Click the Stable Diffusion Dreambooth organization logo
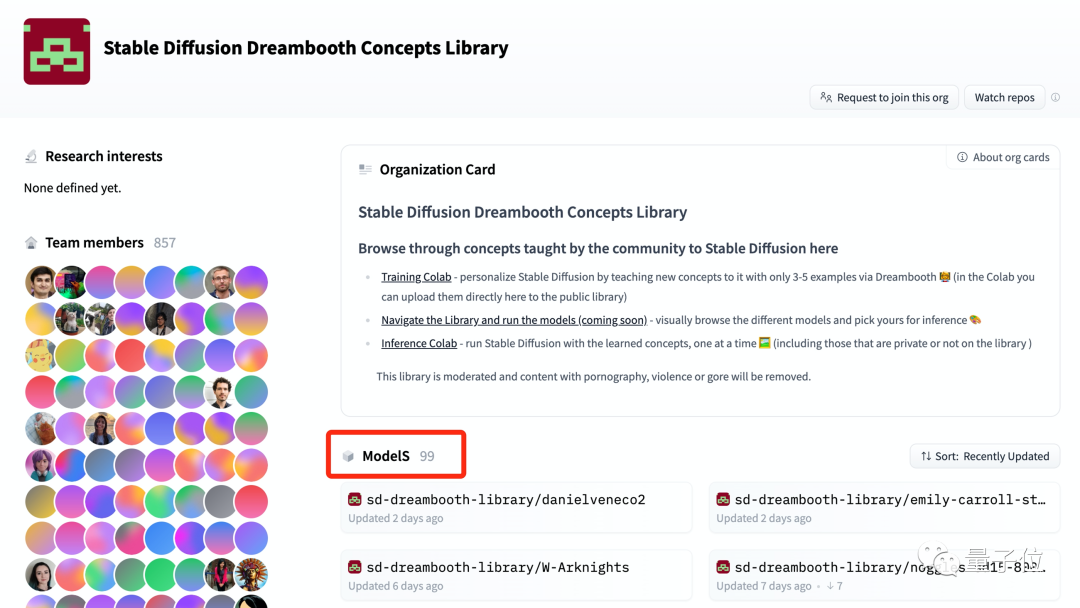 point(57,51)
